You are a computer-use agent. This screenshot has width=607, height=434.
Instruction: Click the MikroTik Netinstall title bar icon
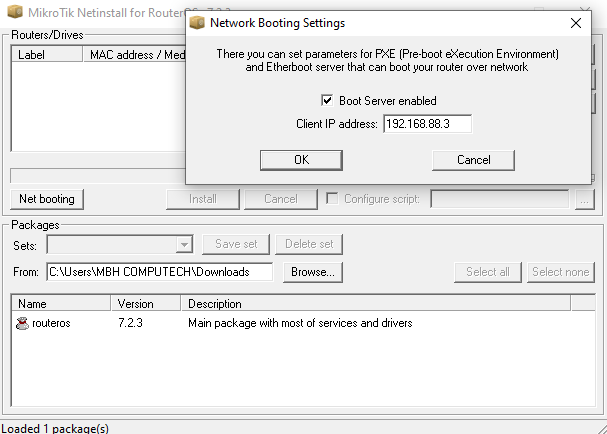[x=15, y=12]
